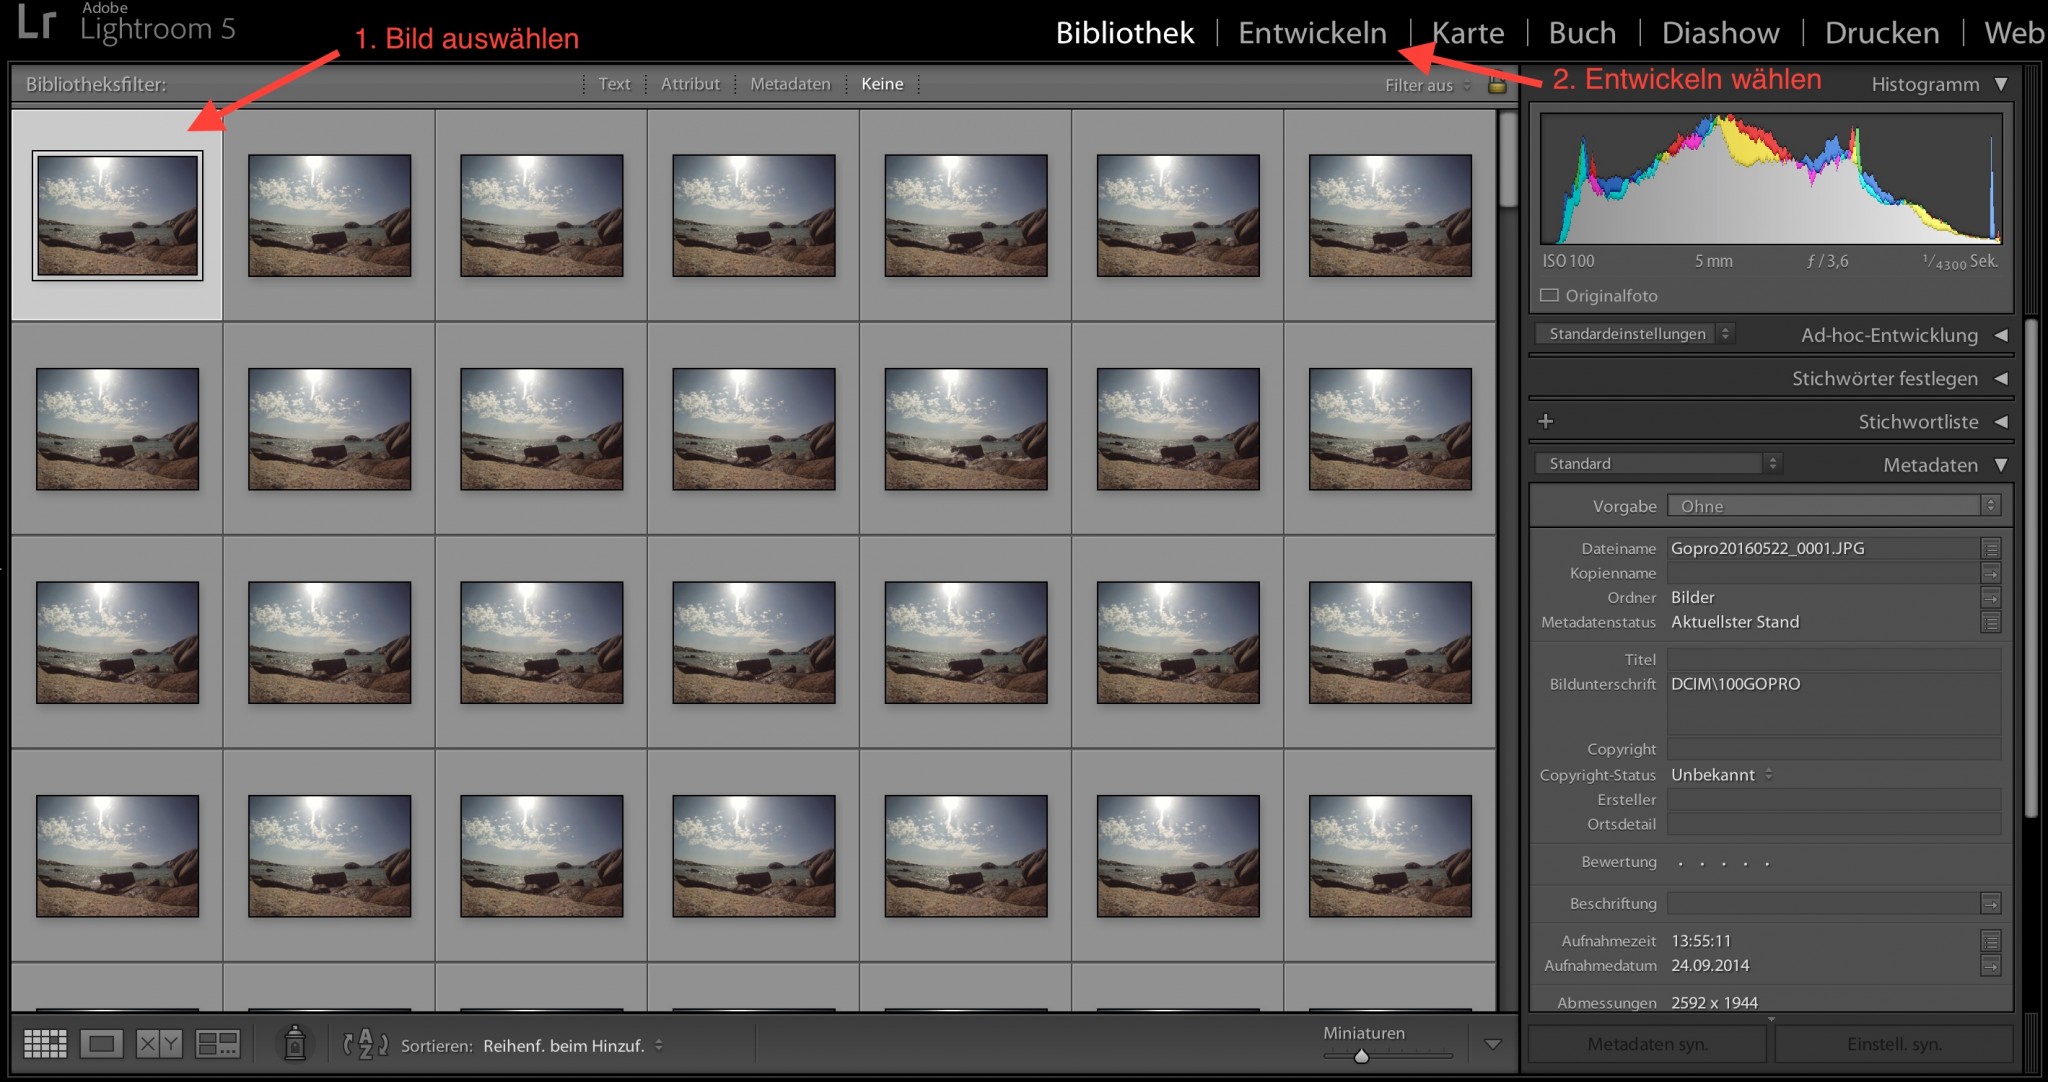2048x1082 pixels.
Task: Click Einstell. syn. button
Action: 1894,1044
